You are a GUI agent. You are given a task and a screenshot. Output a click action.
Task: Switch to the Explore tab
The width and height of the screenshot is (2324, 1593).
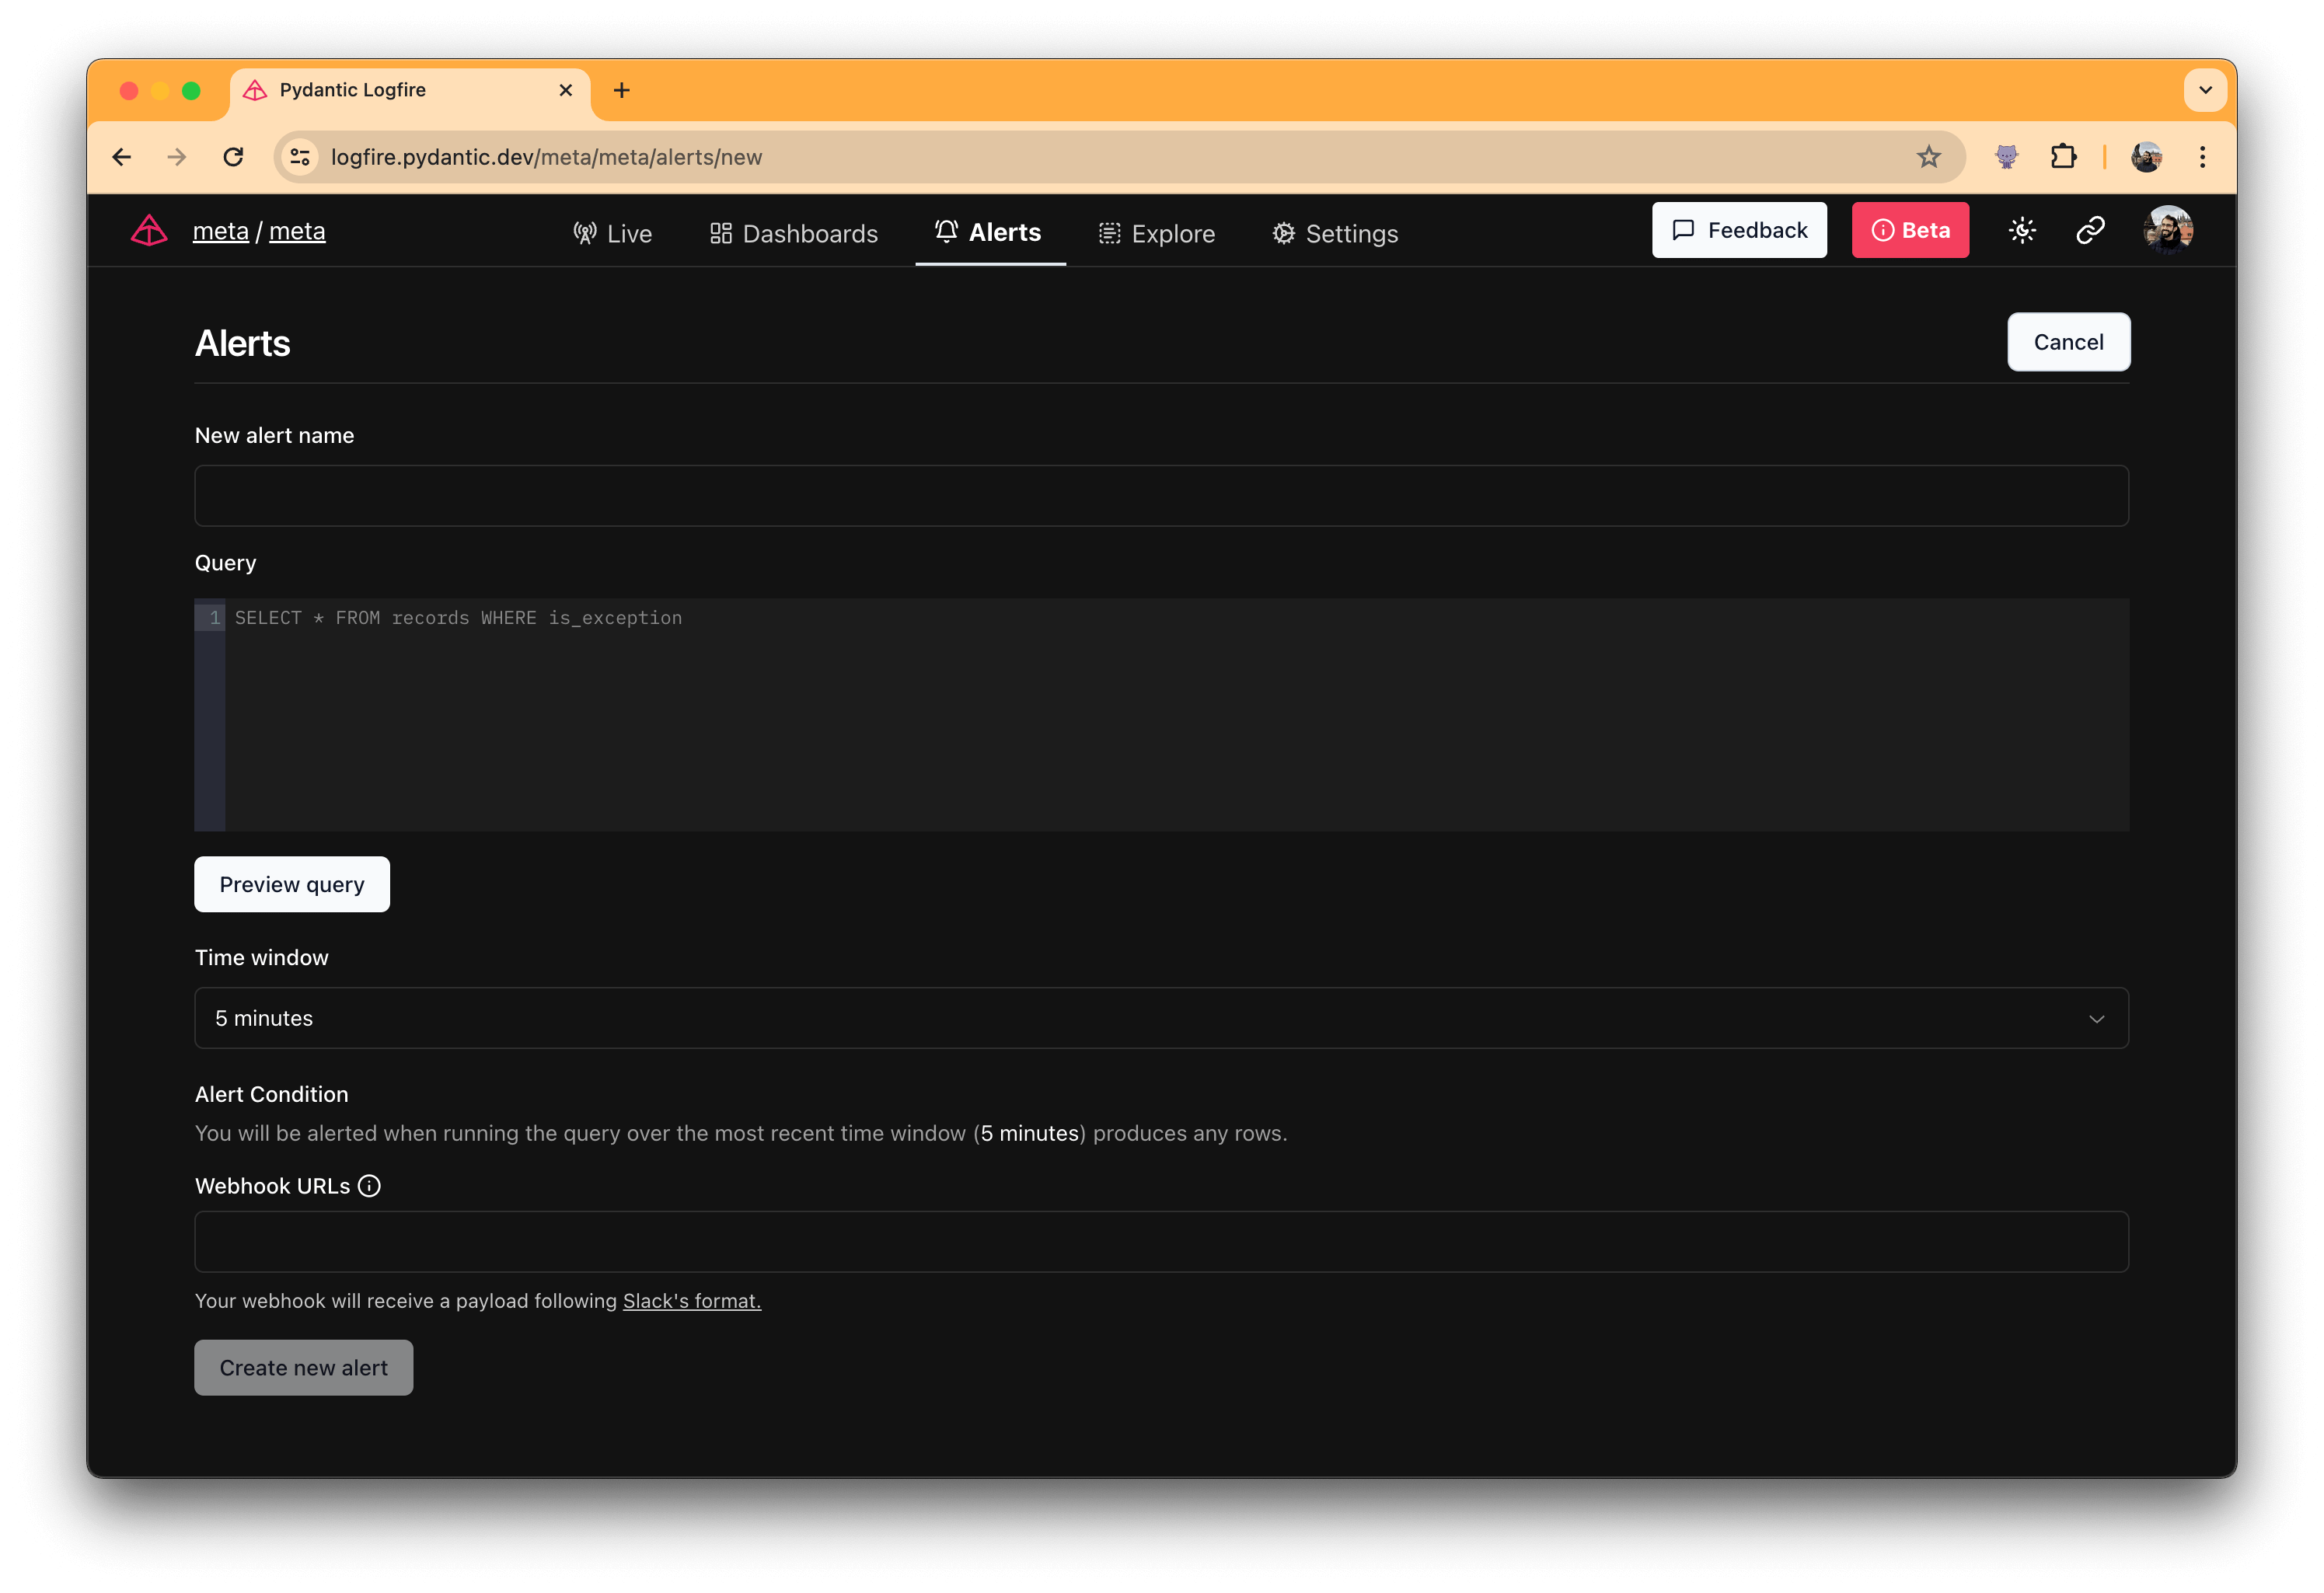tap(1156, 233)
